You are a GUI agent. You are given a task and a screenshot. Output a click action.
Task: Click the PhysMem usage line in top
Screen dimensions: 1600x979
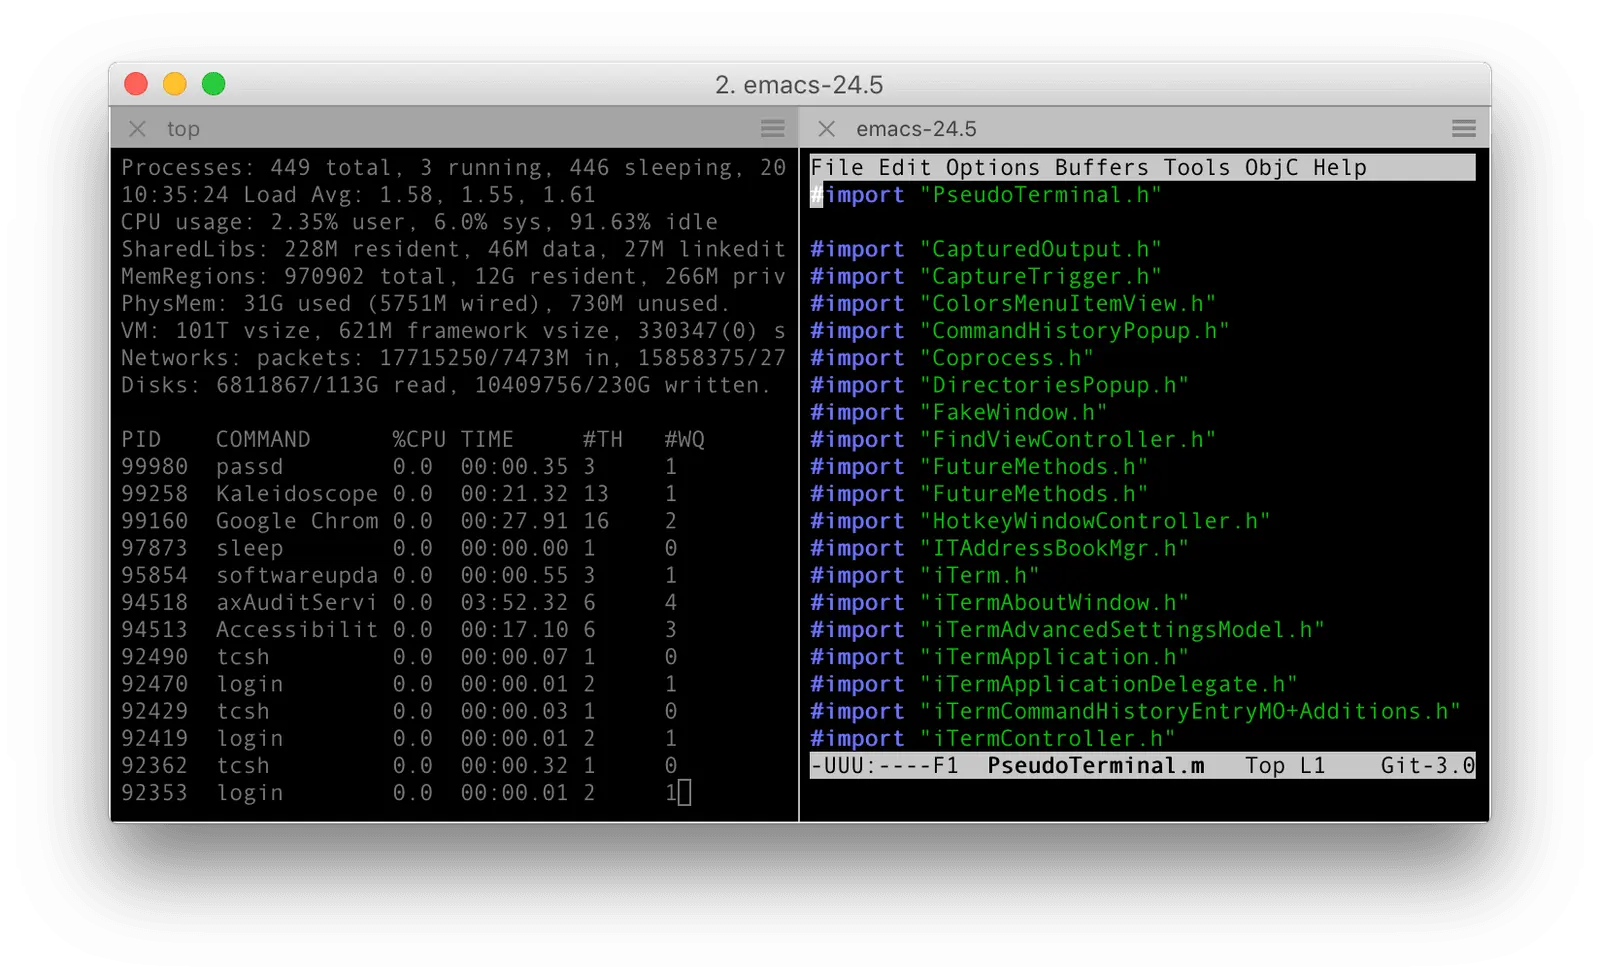tap(426, 304)
